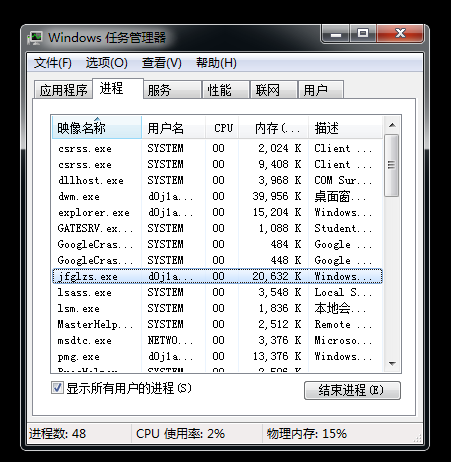Image resolution: width=451 pixels, height=462 pixels.
Task: Click the scrollbar down arrow
Action: click(x=392, y=364)
